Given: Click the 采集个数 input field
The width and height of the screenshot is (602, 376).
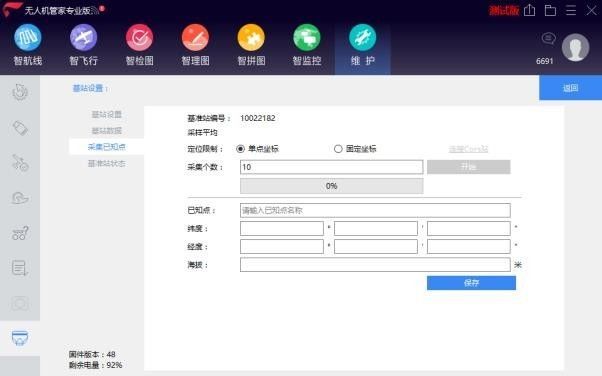Looking at the screenshot, I should click(332, 167).
